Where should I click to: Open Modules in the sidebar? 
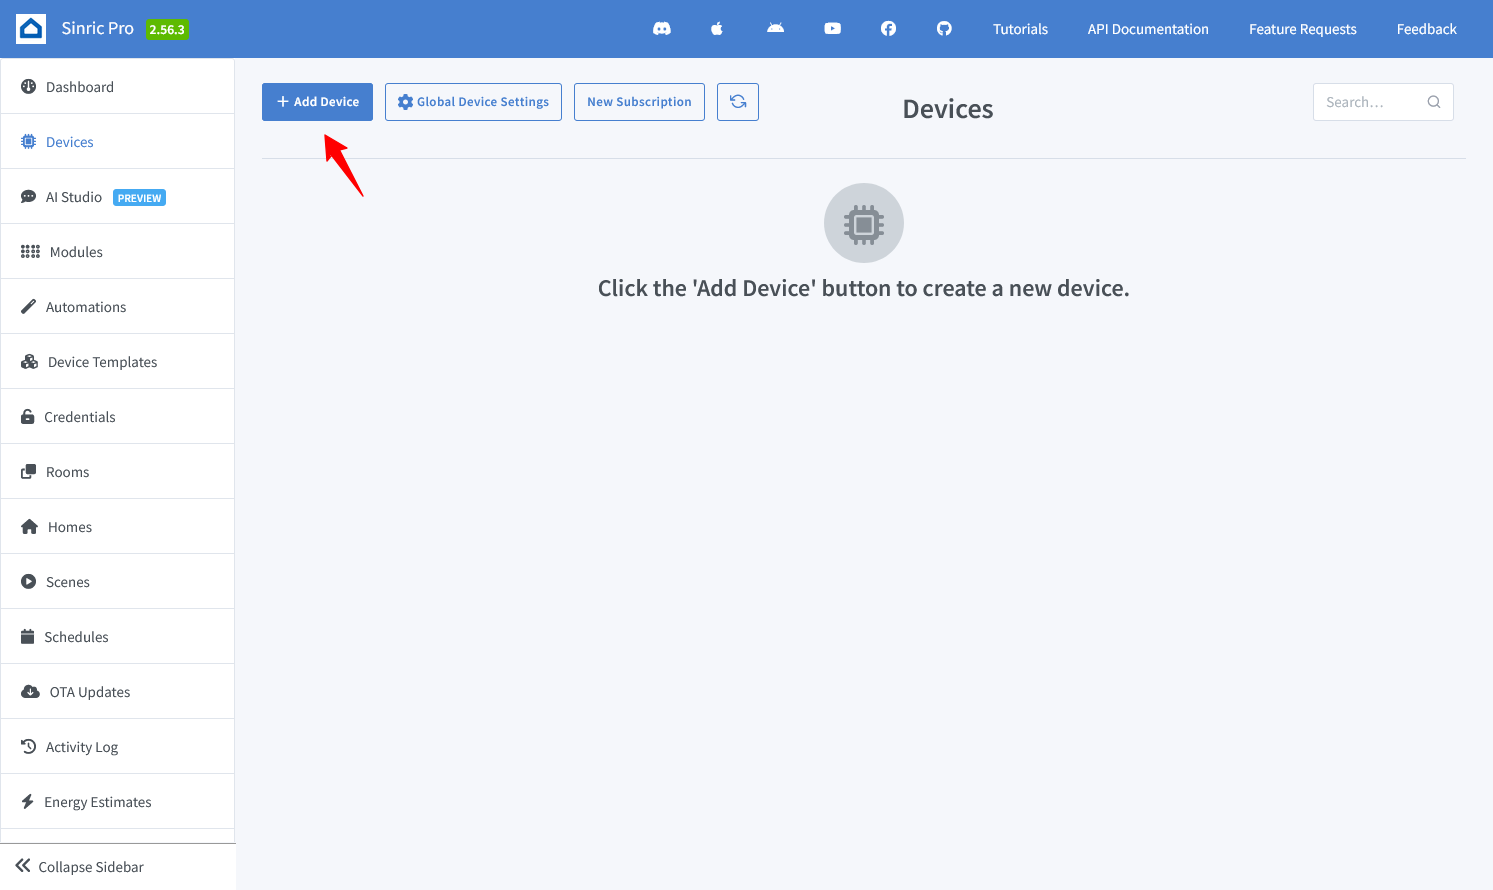118,252
